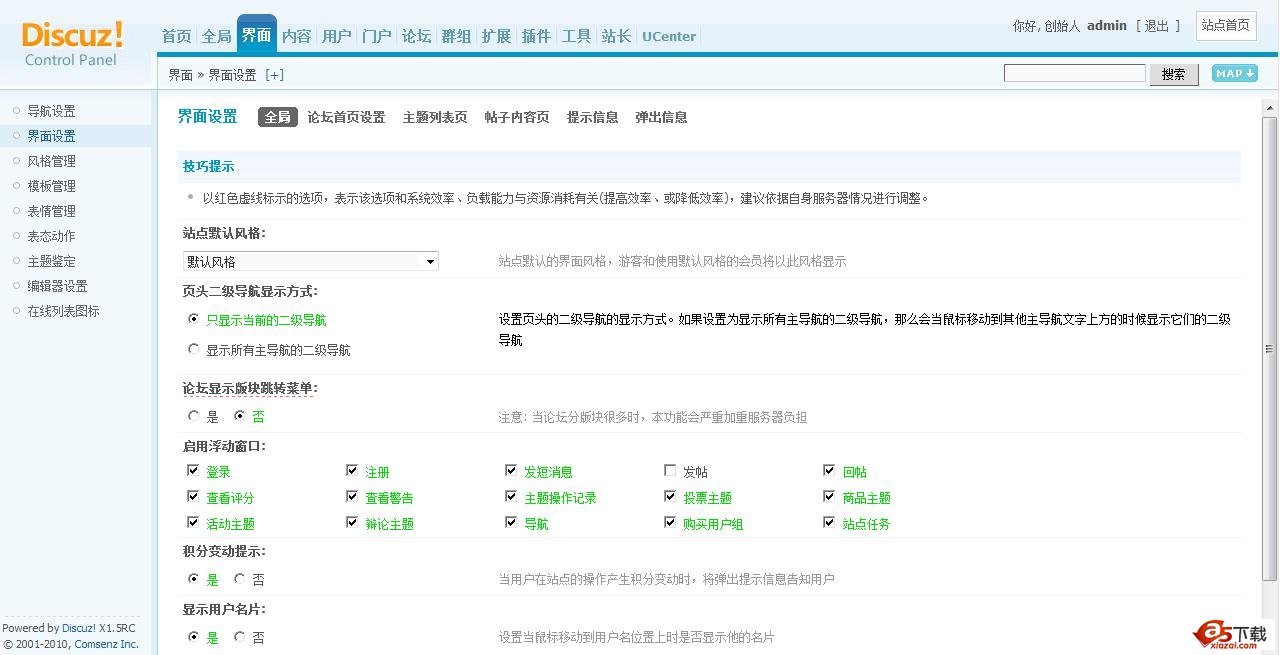Click the search input field
This screenshot has height=655, width=1280.
1074,73
